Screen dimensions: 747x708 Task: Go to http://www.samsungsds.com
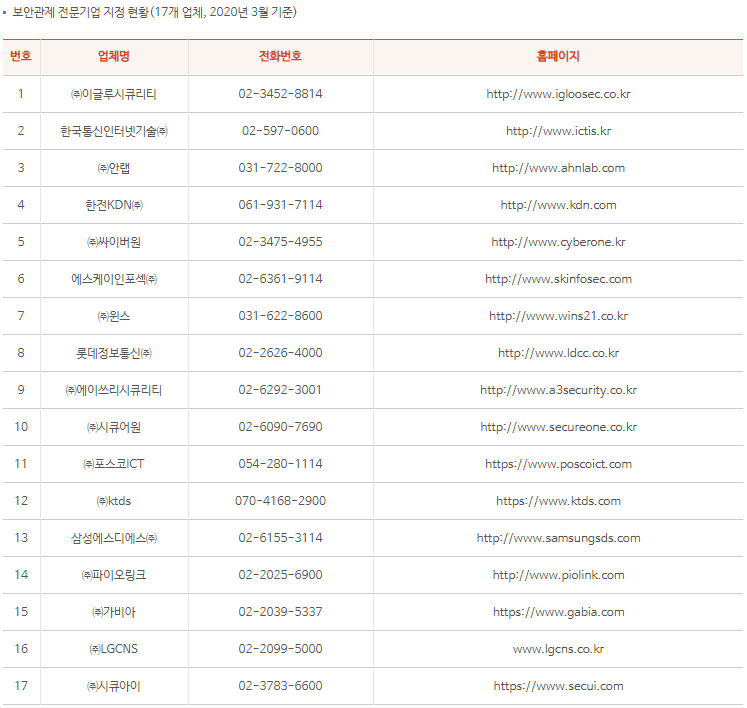558,538
